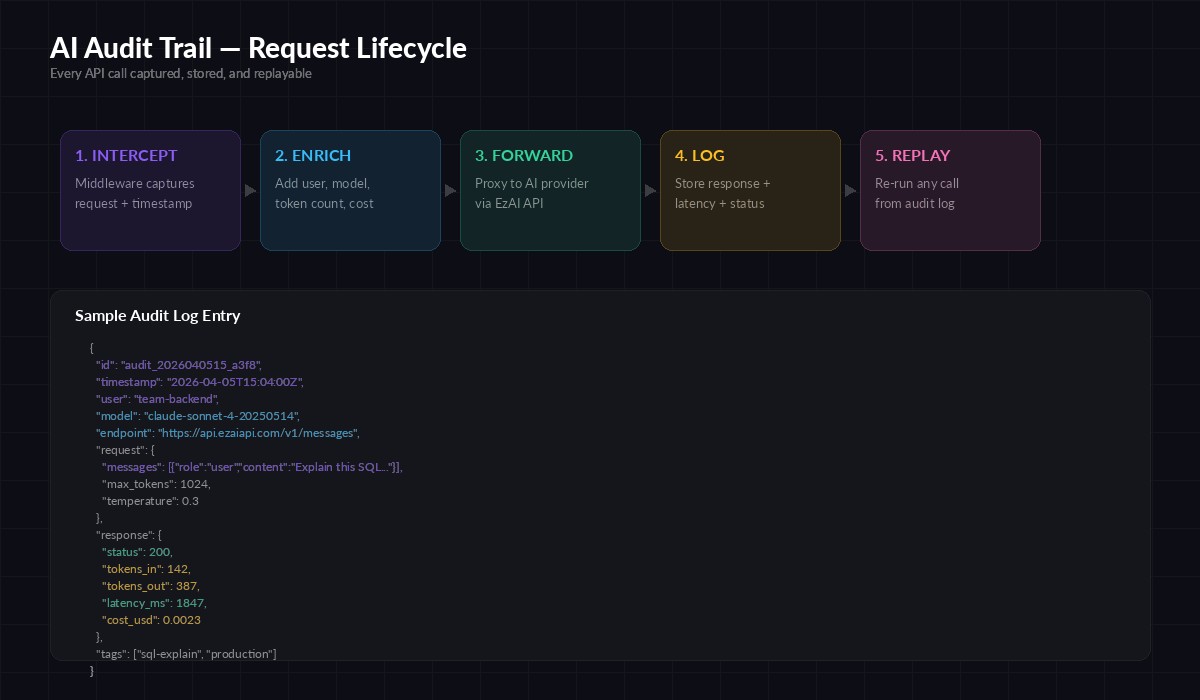The width and height of the screenshot is (1200, 700).
Task: Click the "Sample Audit Log Entry" panel header
Action: pyautogui.click(x=157, y=315)
